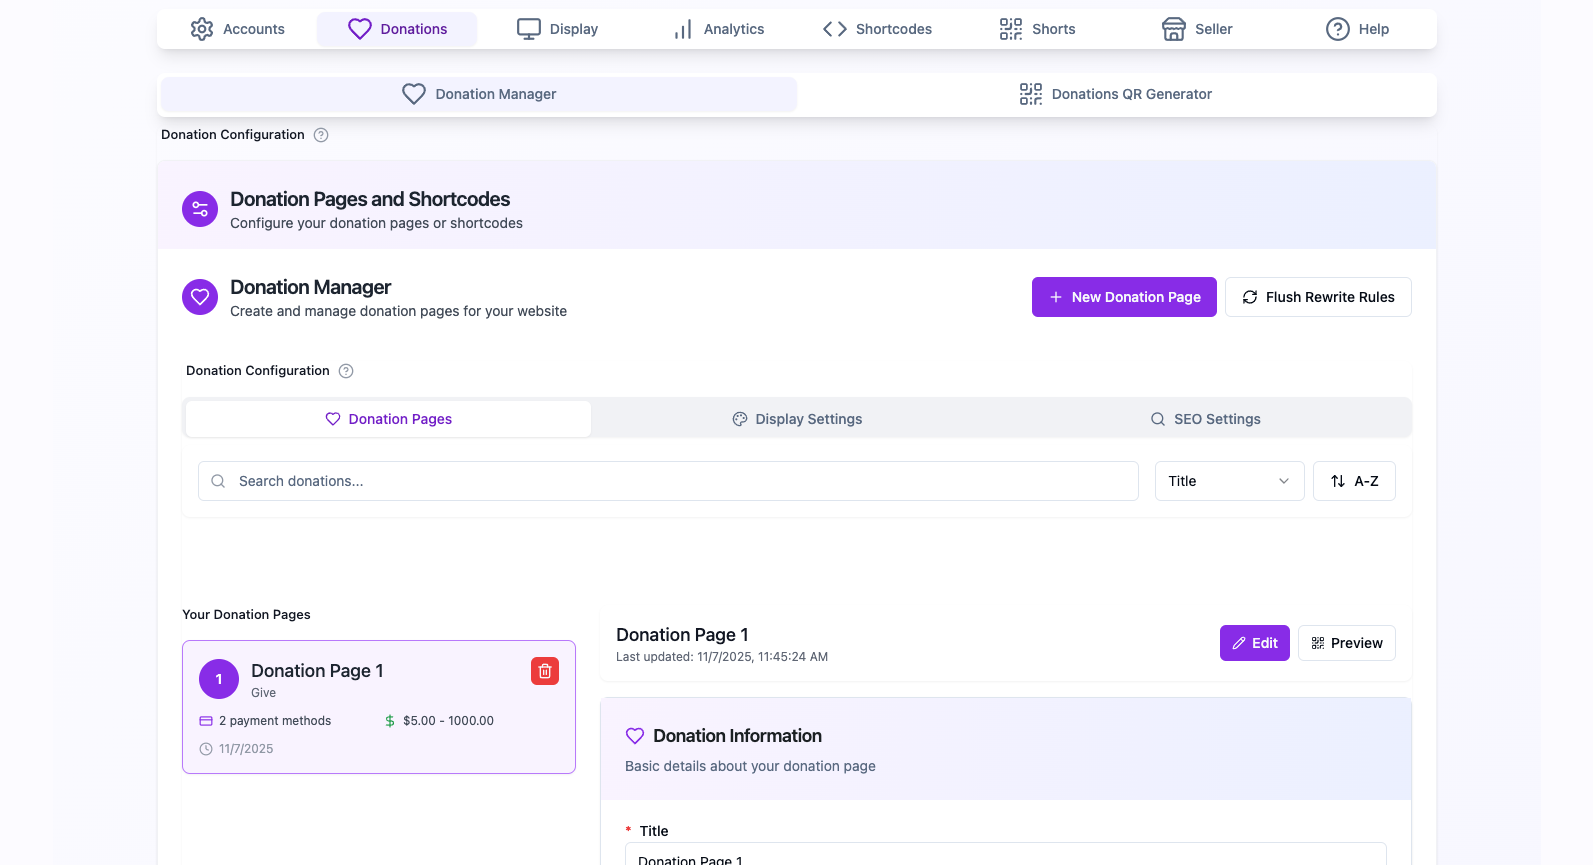Click the heart icon beside Donation Manager sub-tab
The height and width of the screenshot is (865, 1593).
tap(414, 94)
